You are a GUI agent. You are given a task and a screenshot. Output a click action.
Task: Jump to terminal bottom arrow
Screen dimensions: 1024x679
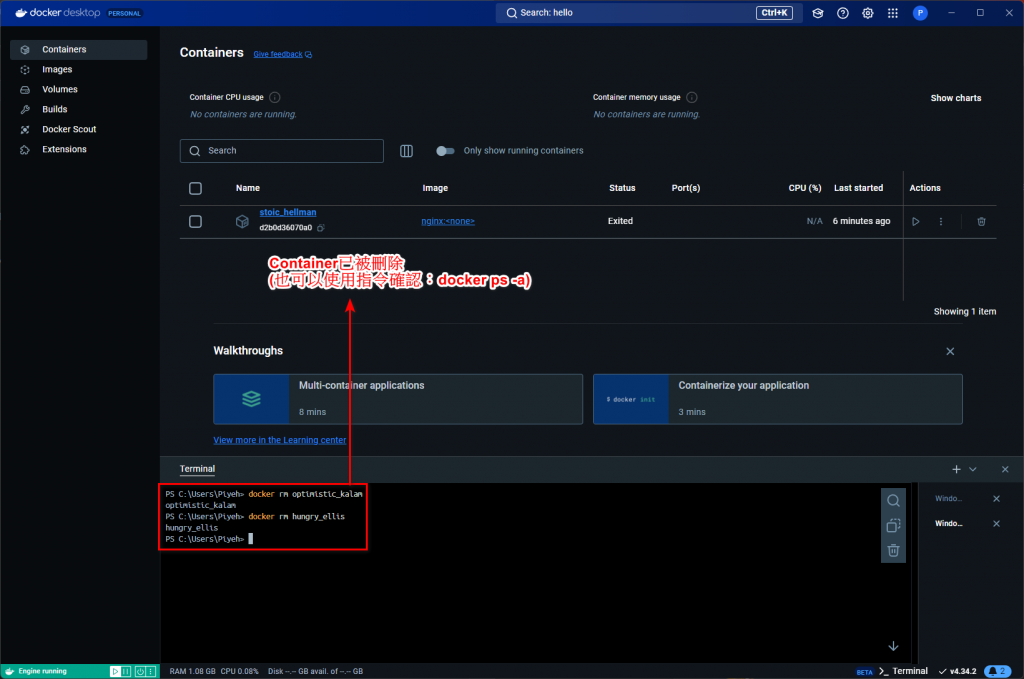coord(893,646)
